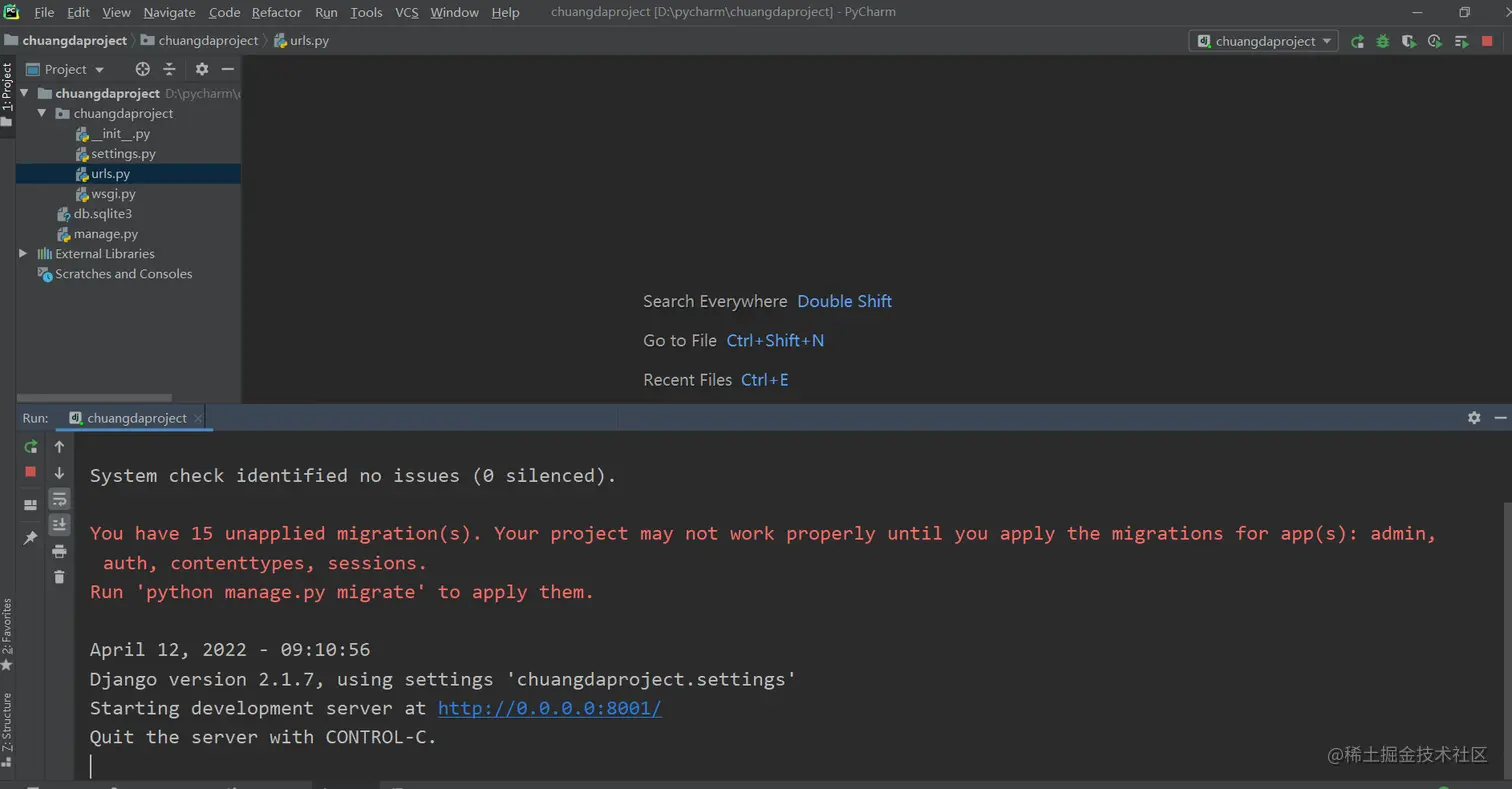The height and width of the screenshot is (789, 1512).
Task: Rerun from the Run panel sidebar
Action: pyautogui.click(x=30, y=447)
